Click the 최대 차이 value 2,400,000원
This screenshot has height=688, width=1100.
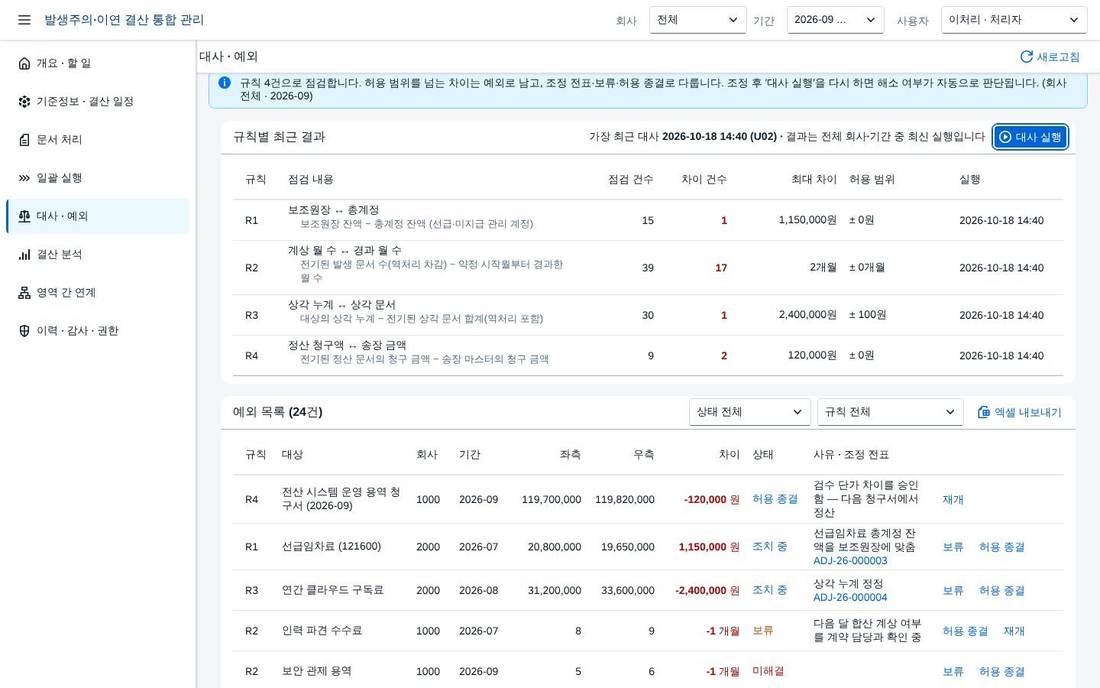click(807, 315)
